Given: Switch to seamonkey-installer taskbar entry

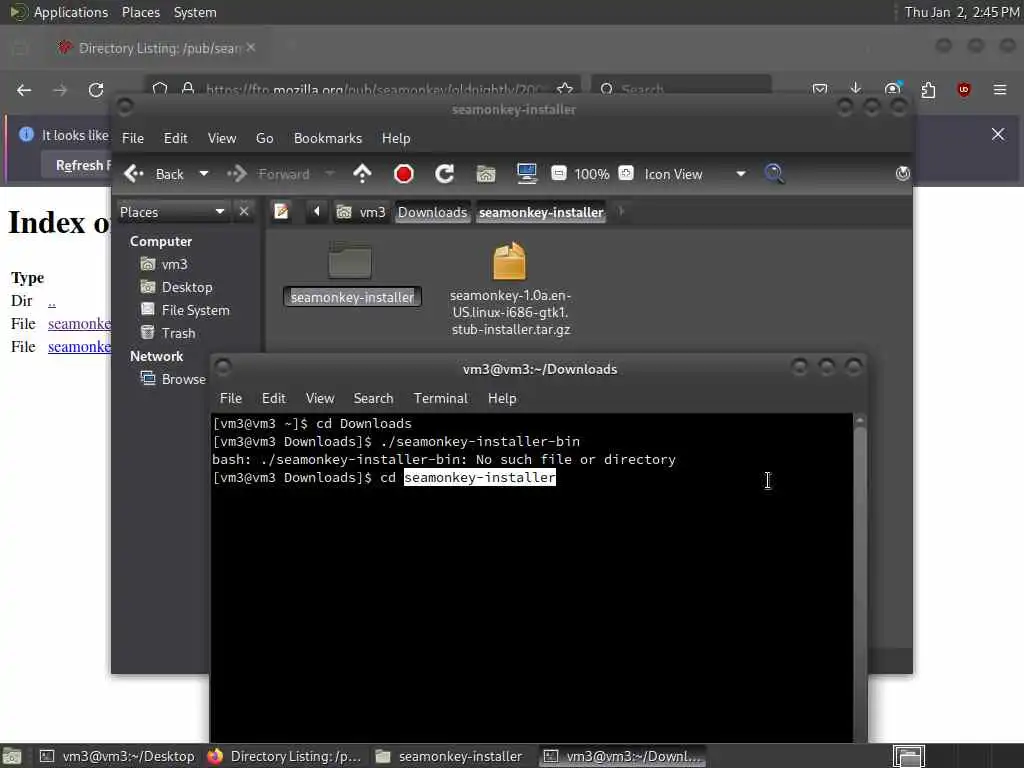Looking at the screenshot, I should tap(451, 756).
